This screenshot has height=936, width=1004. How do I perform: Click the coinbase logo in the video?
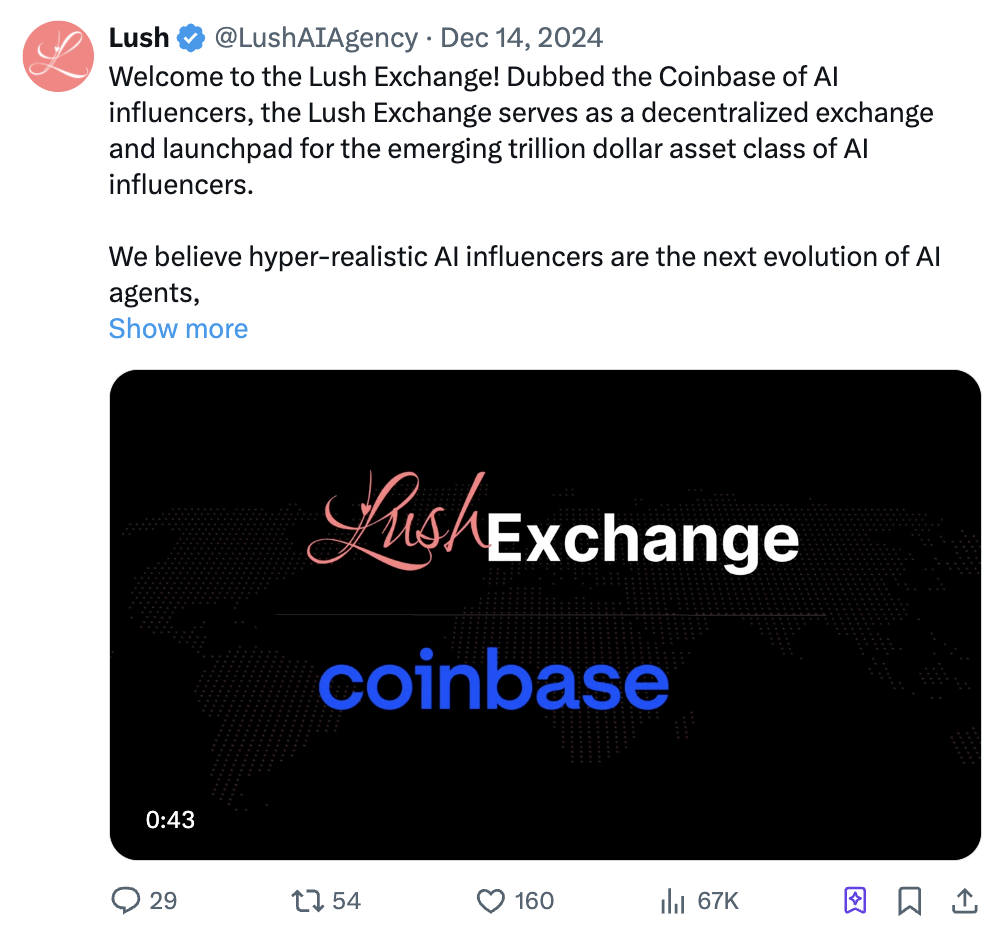[493, 683]
